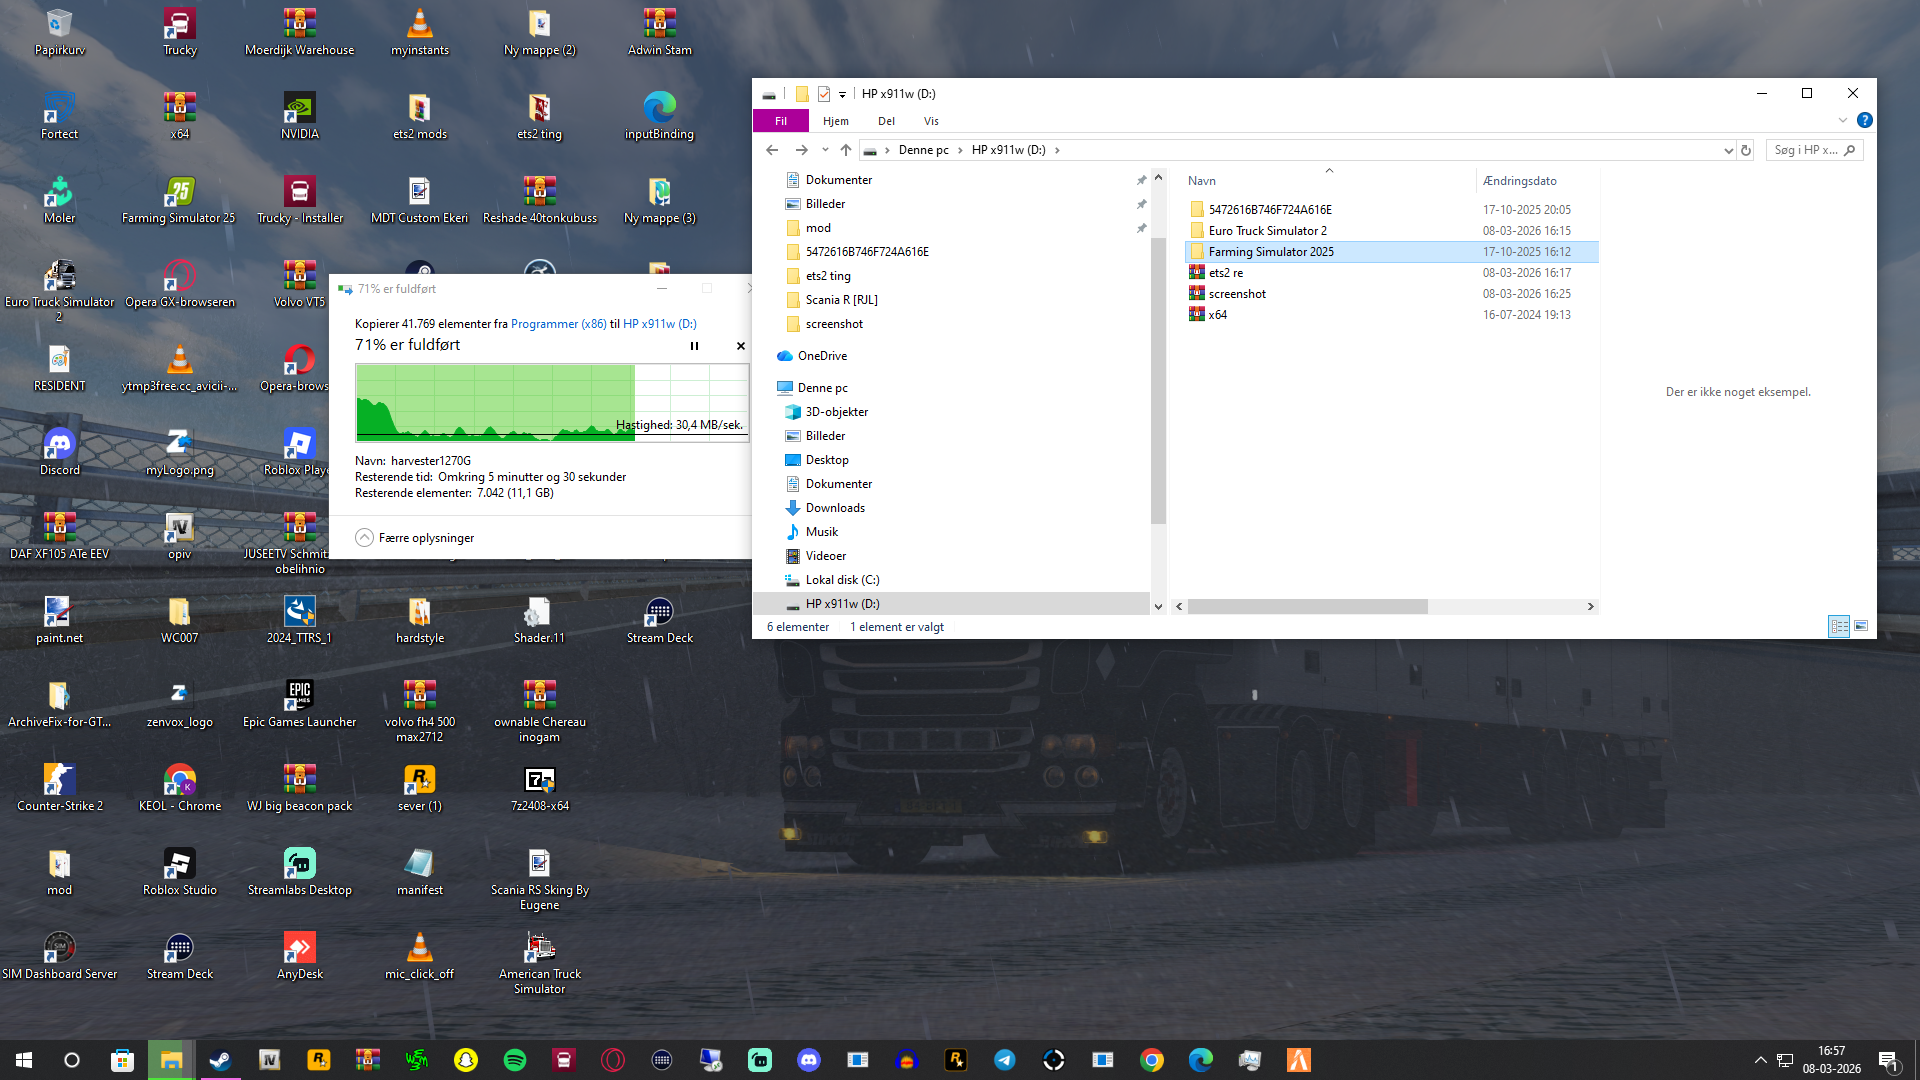Select the Euro Truck Simulator 2 folder
1920x1080 pixels.
[x=1267, y=231]
